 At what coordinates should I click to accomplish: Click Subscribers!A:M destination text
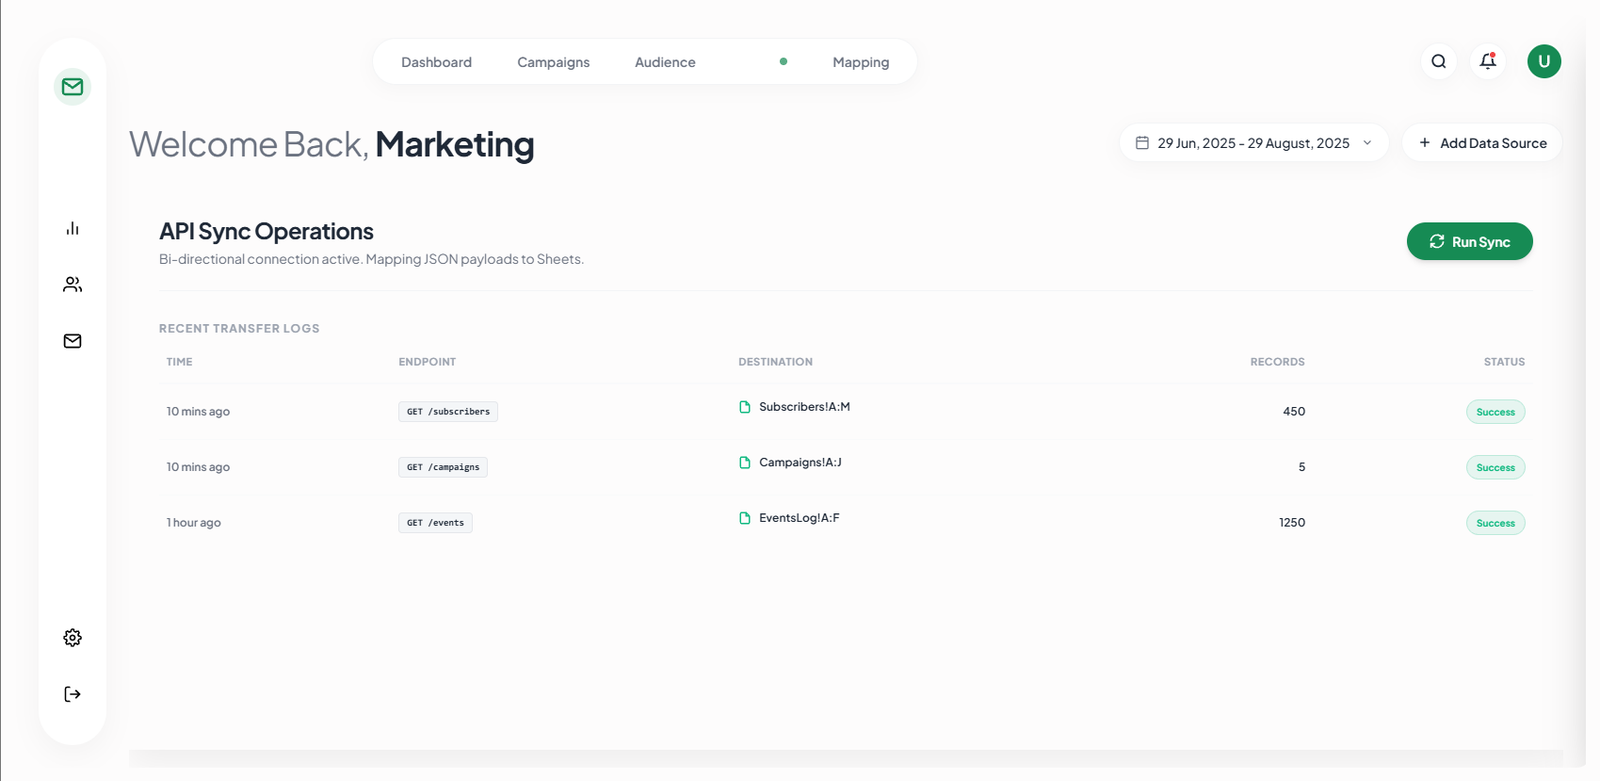click(804, 407)
